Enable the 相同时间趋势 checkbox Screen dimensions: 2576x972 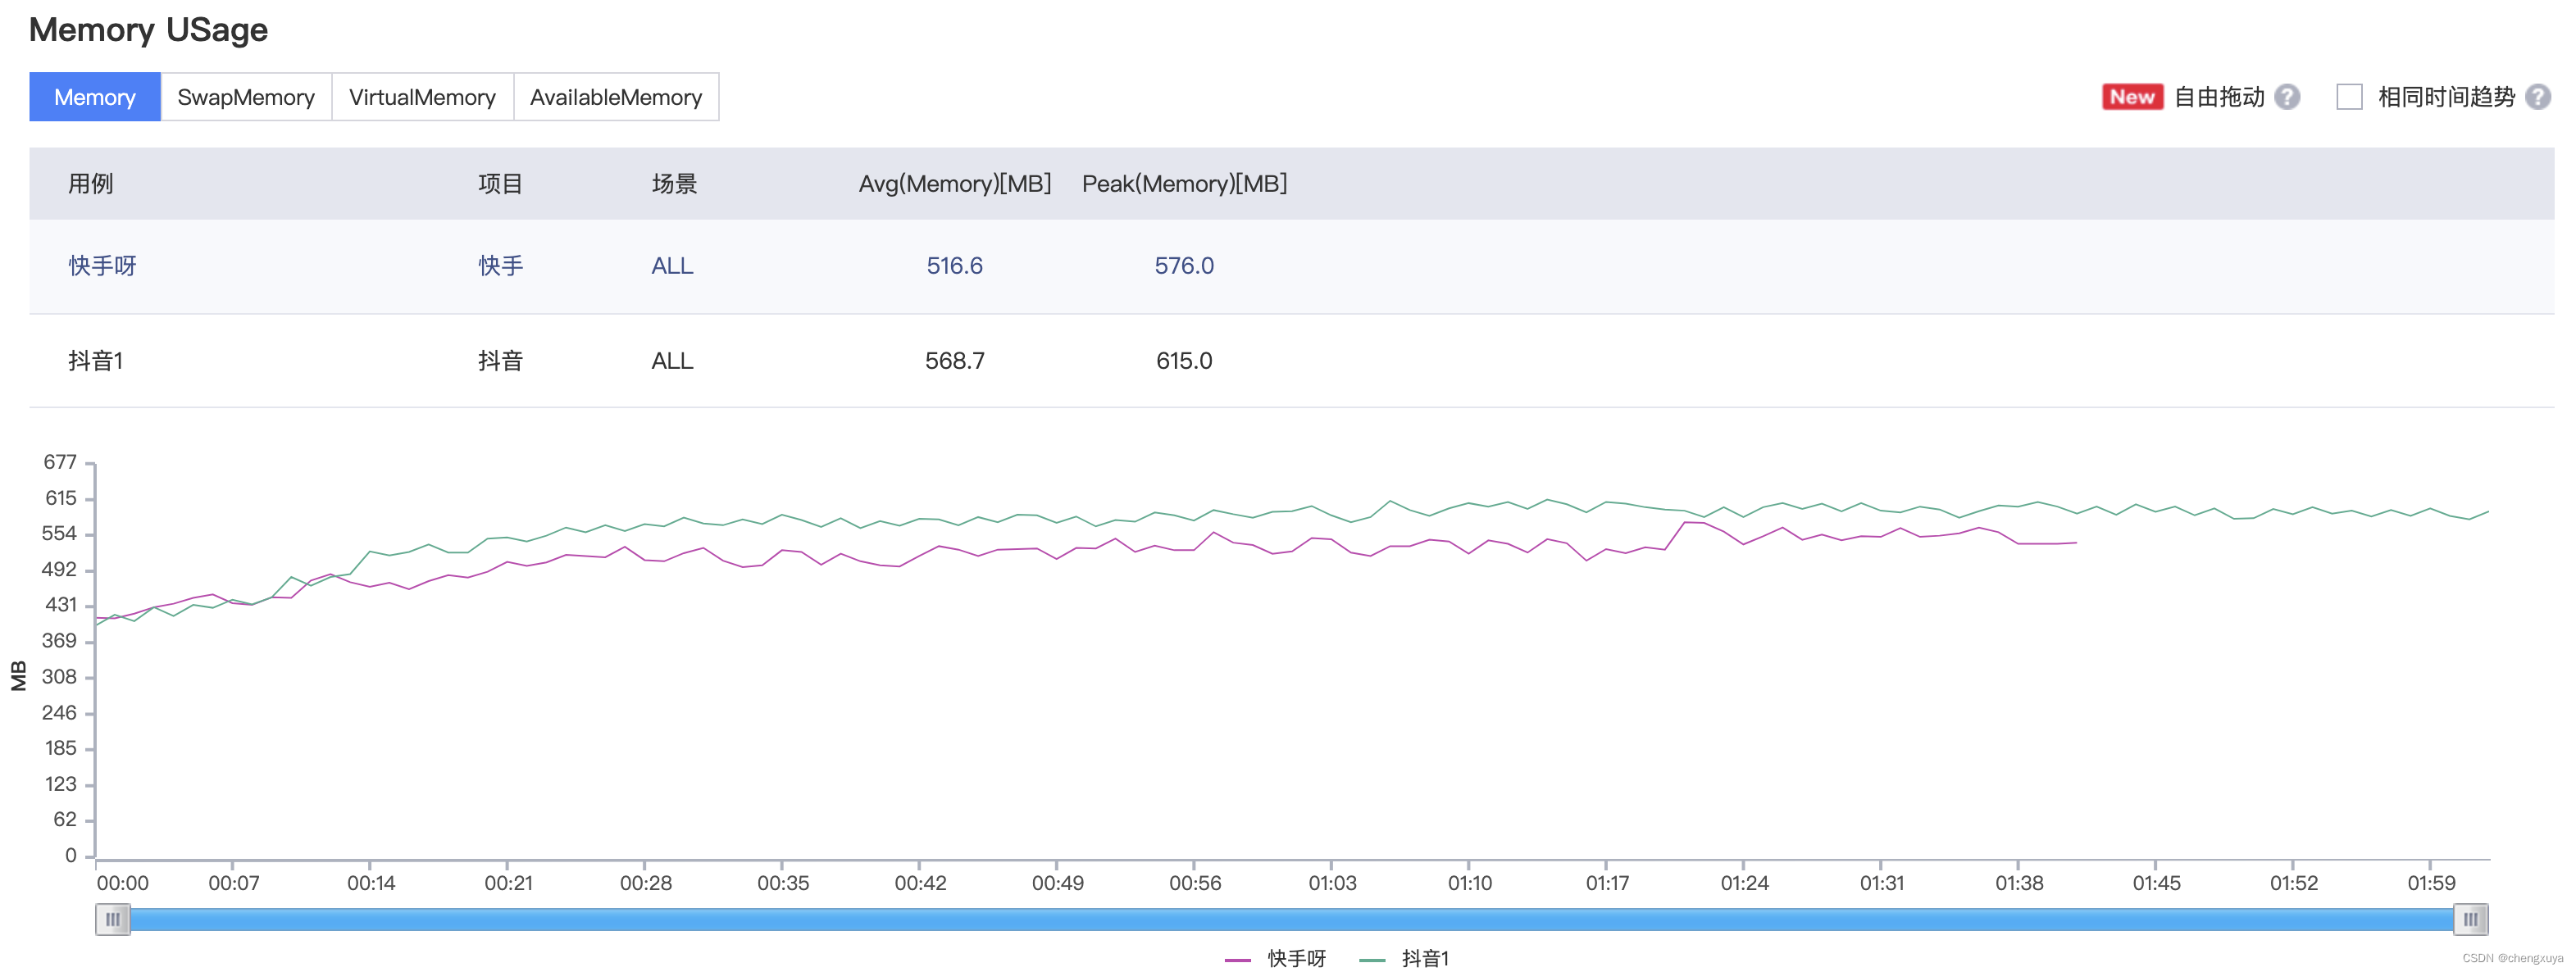click(x=2349, y=97)
